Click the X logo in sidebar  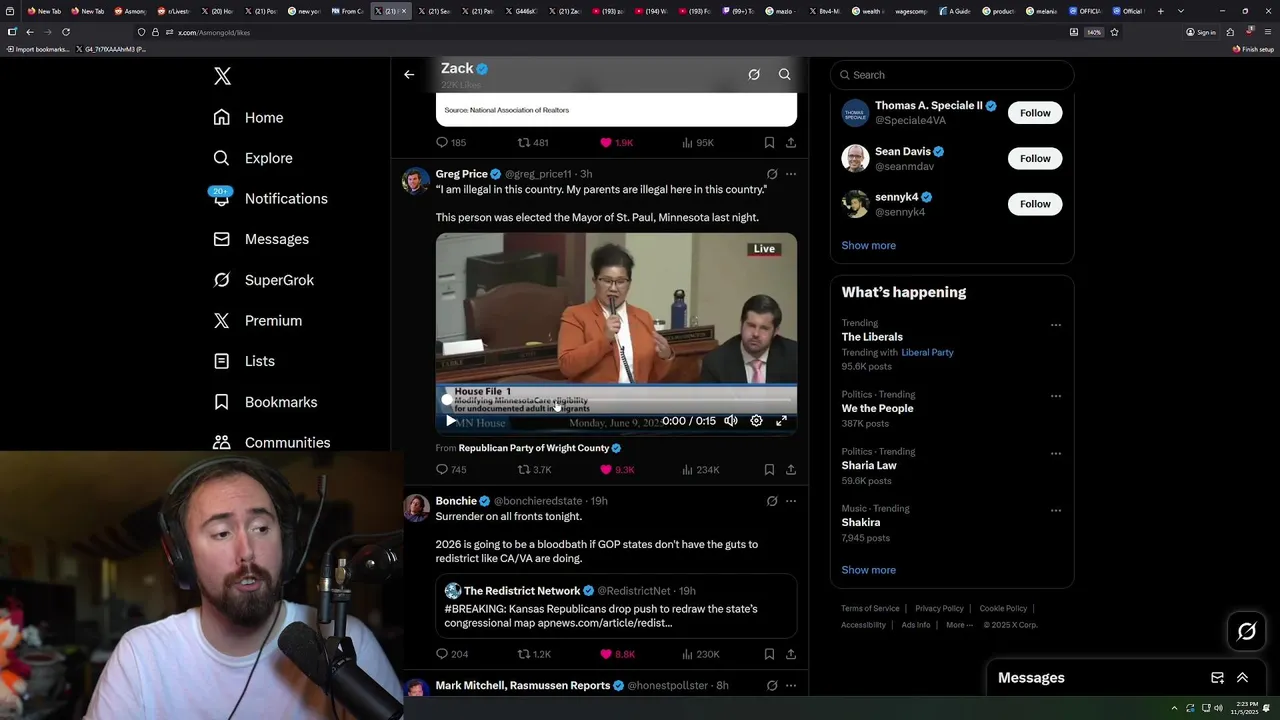(x=222, y=76)
